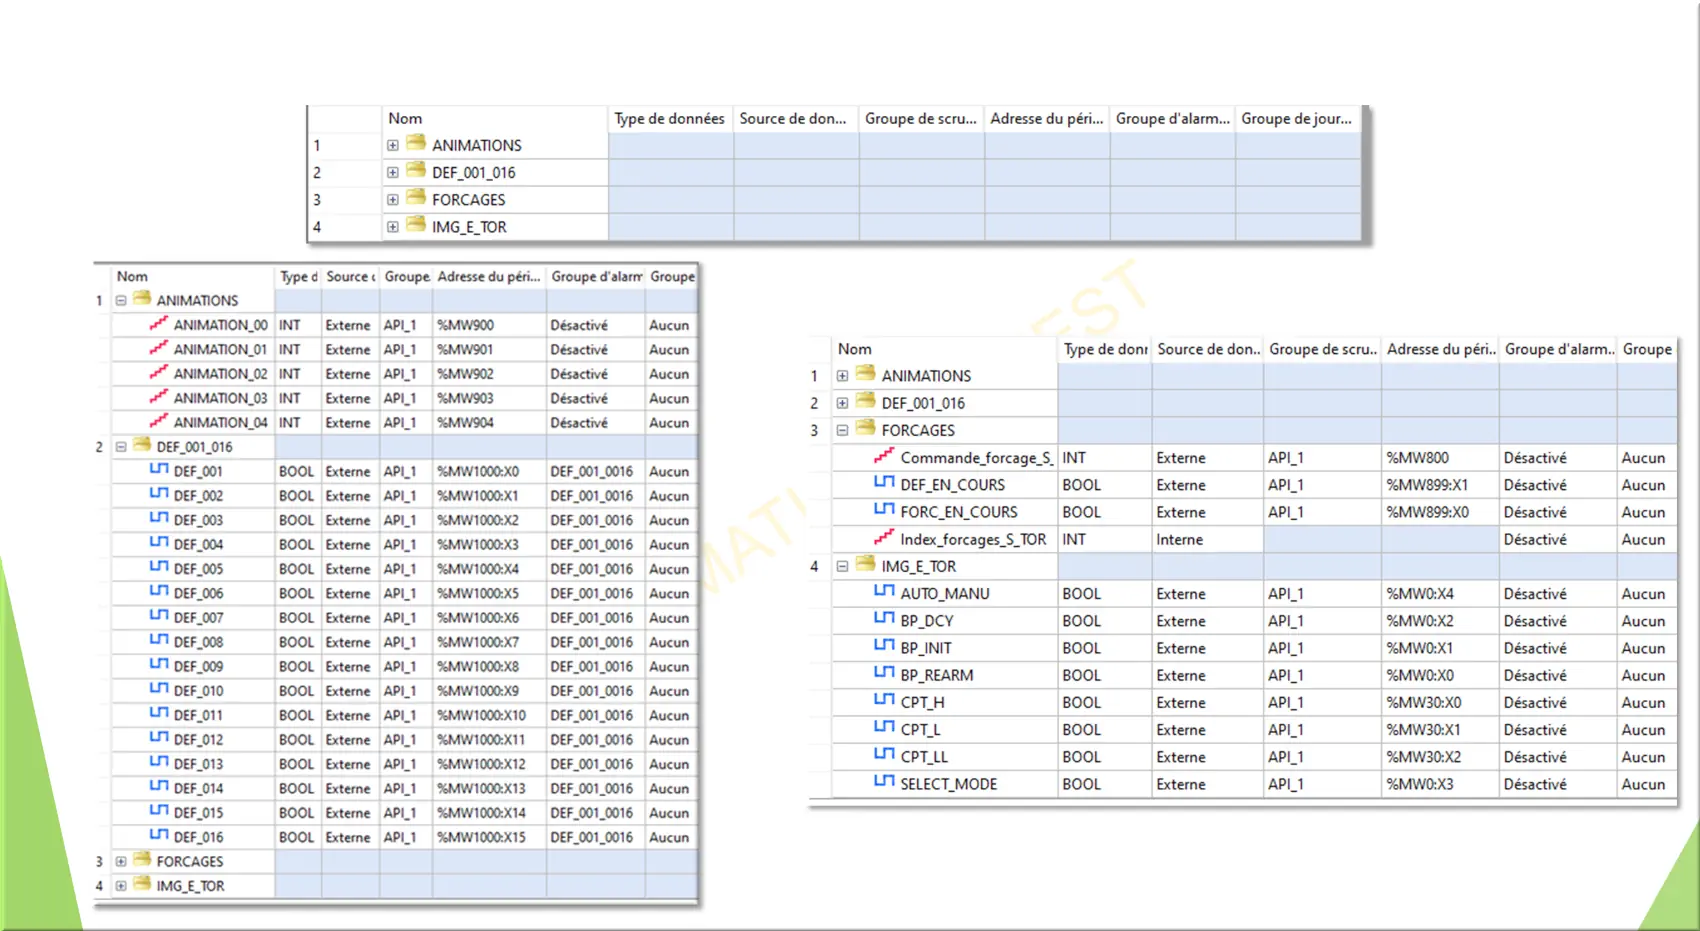Screen dimensions: 1700x931
Task: Expand the ANIMATIONS folder in the top table
Action: (x=393, y=146)
